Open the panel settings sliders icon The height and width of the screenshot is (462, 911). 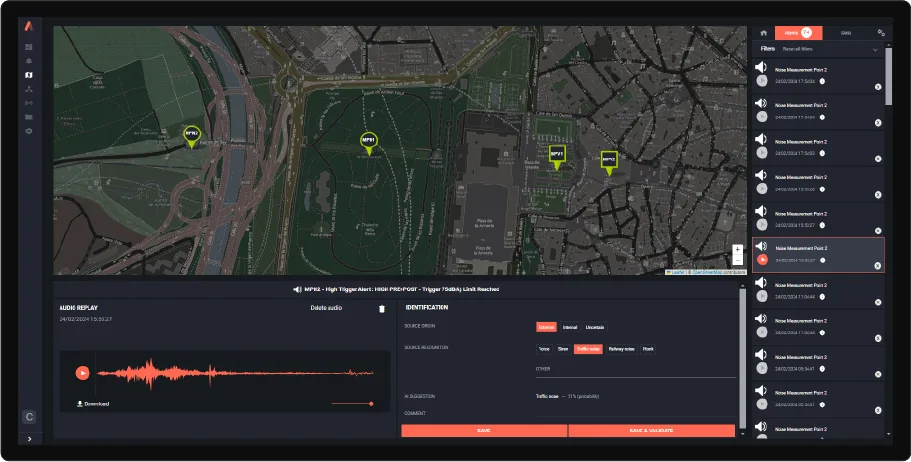[881, 33]
